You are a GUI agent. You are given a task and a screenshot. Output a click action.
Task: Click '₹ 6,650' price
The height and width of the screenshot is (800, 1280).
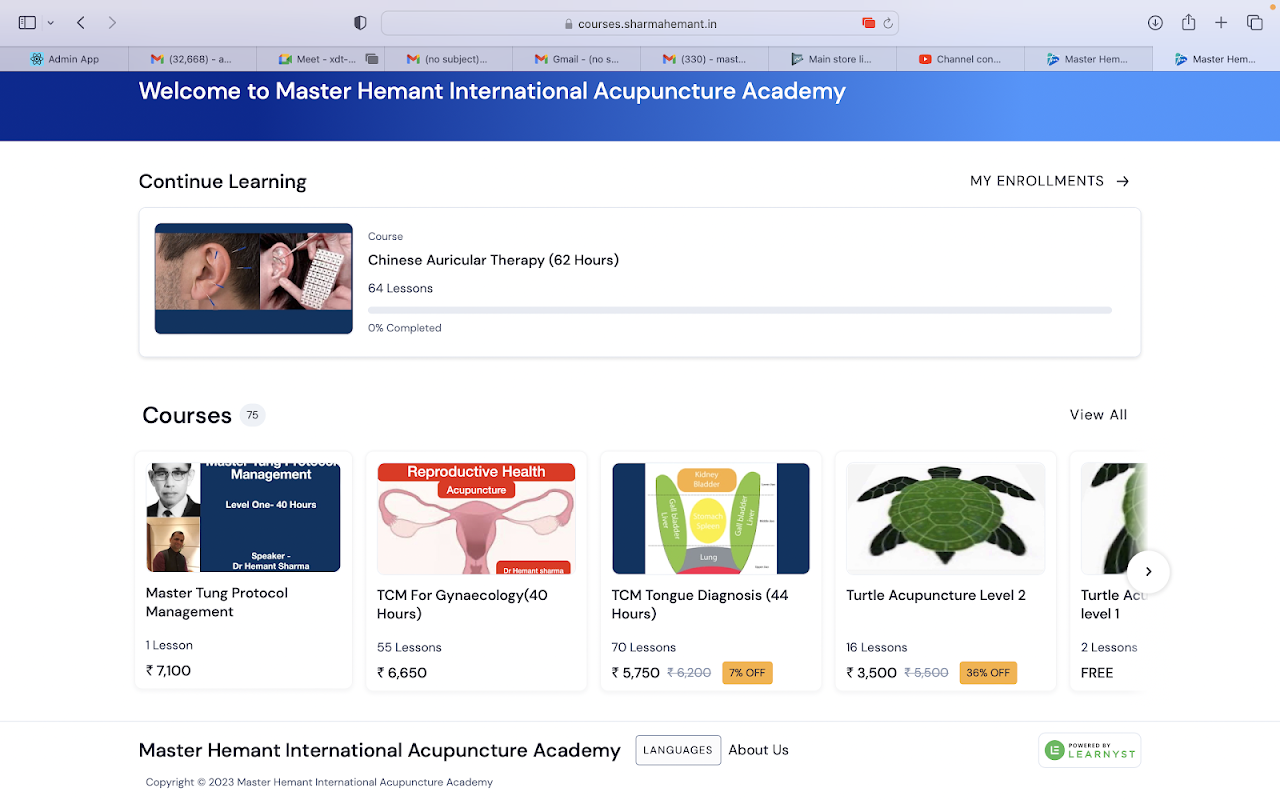coord(402,673)
